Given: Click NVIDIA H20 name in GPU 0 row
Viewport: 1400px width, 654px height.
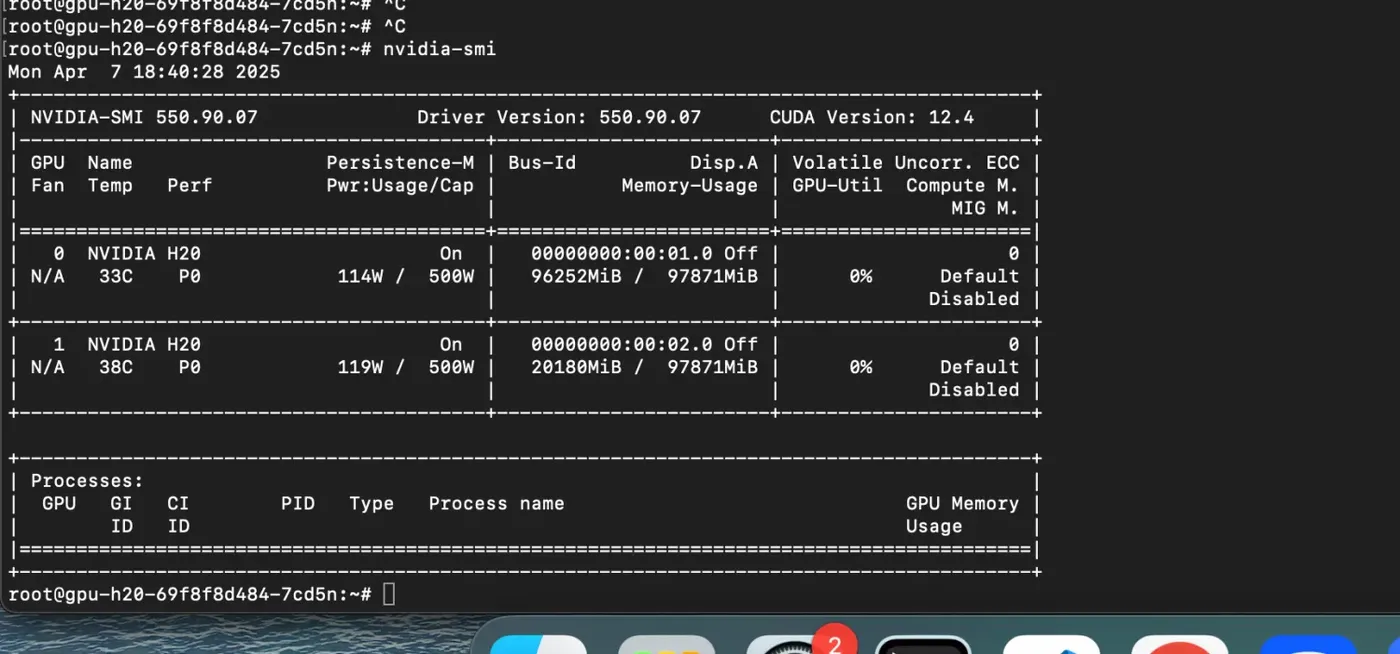Looking at the screenshot, I should pos(144,254).
